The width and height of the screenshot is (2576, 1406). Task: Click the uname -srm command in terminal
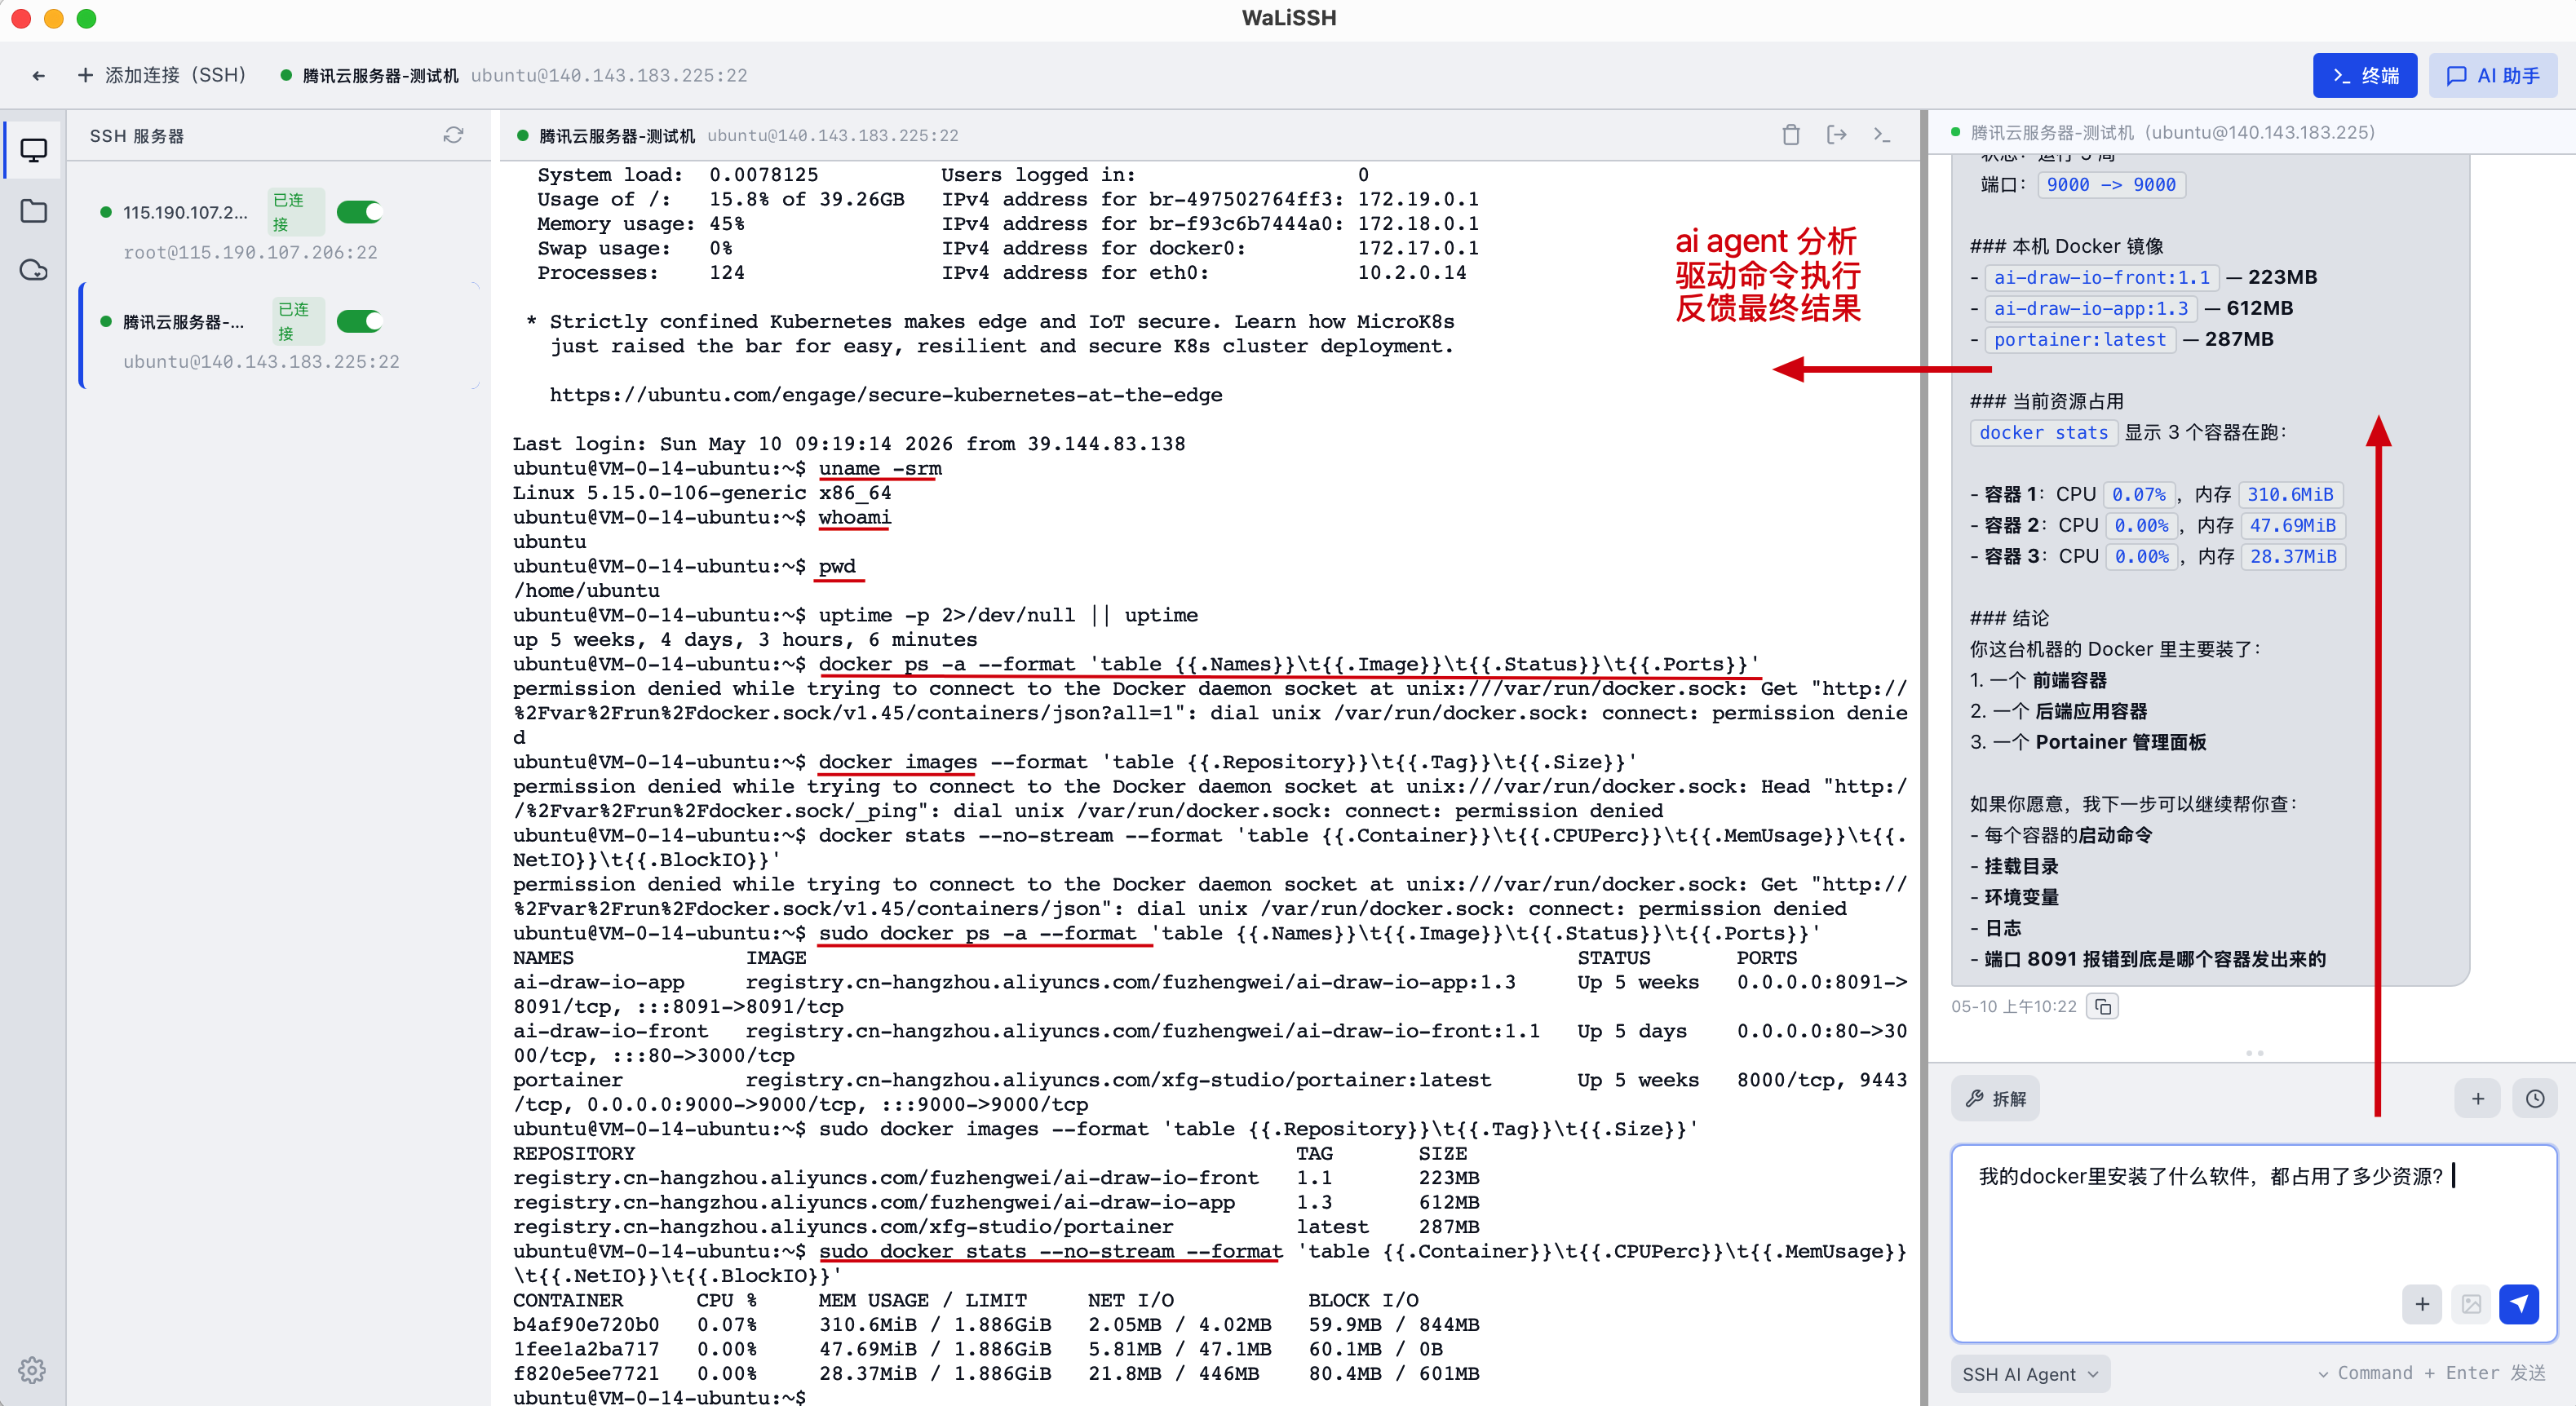click(879, 468)
